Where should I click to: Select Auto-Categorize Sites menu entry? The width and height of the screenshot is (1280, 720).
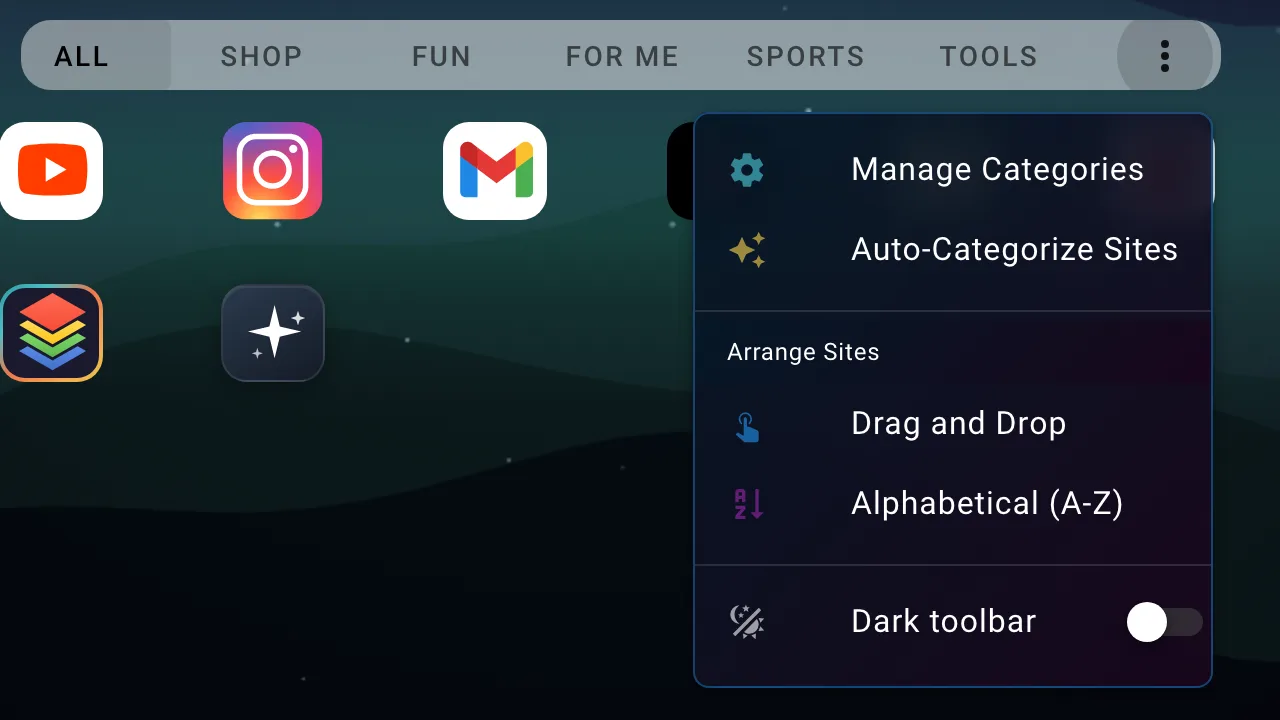(953, 250)
